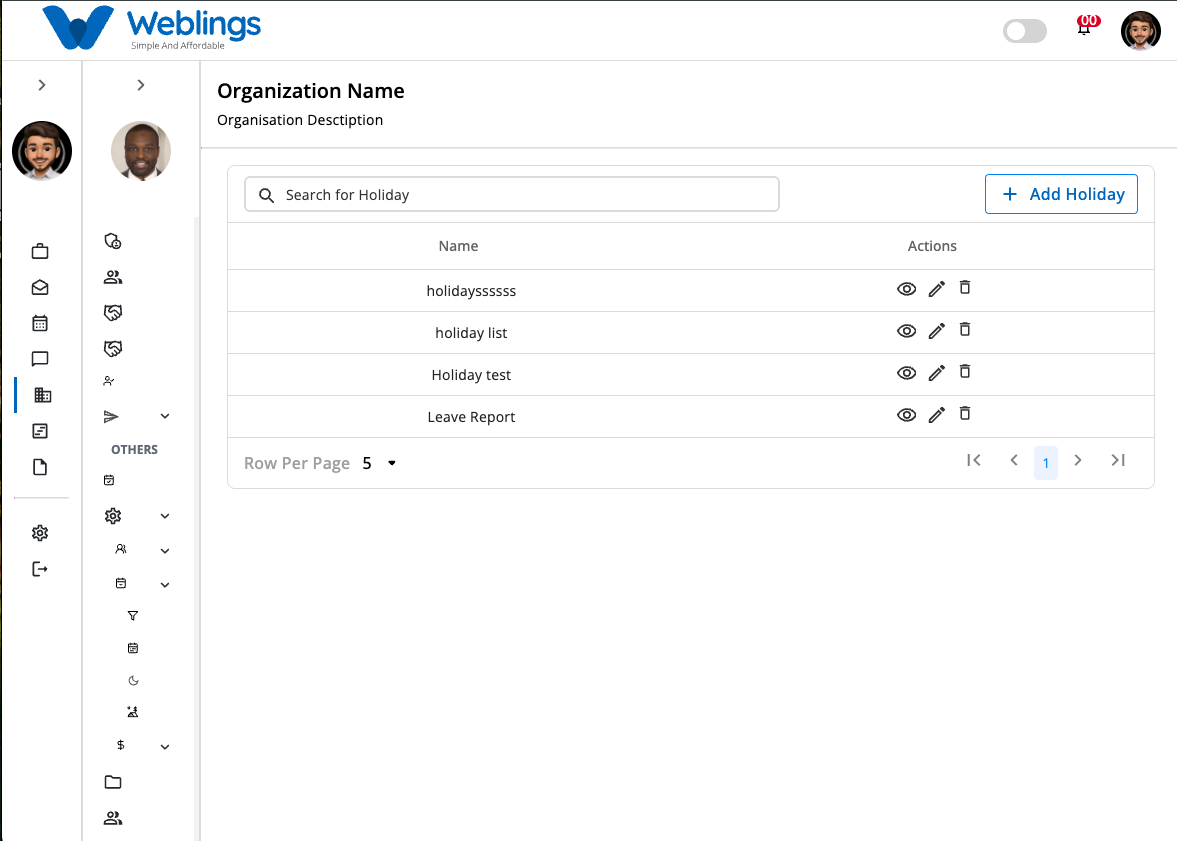Go to the next page
The width and height of the screenshot is (1177, 841).
point(1078,460)
